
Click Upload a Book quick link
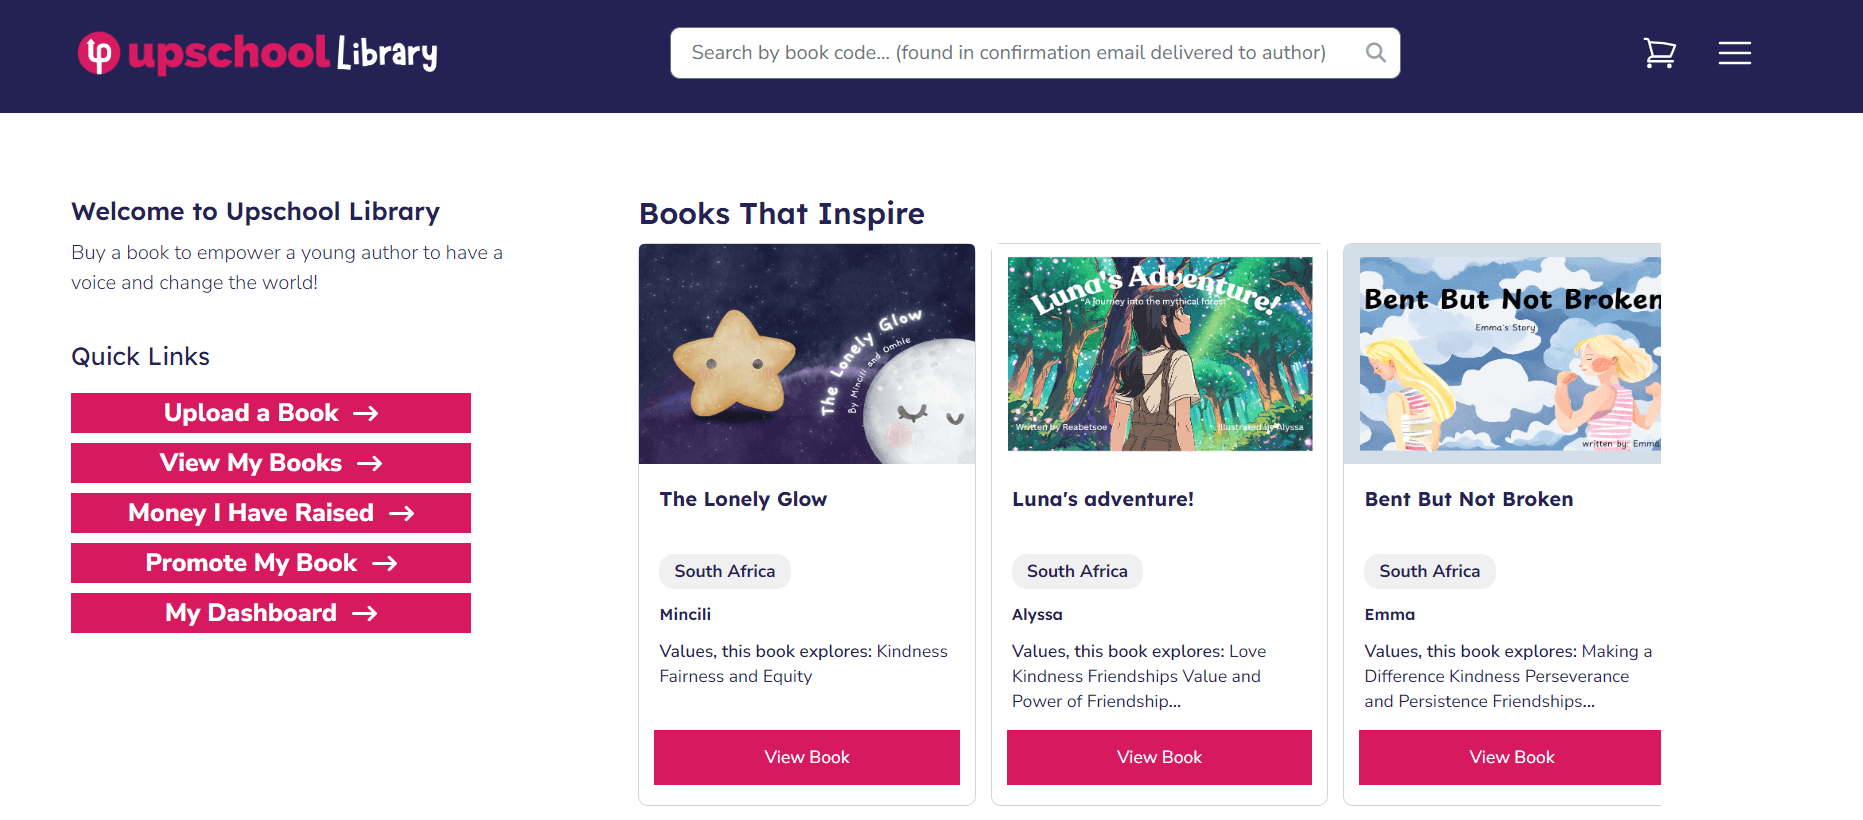click(271, 413)
